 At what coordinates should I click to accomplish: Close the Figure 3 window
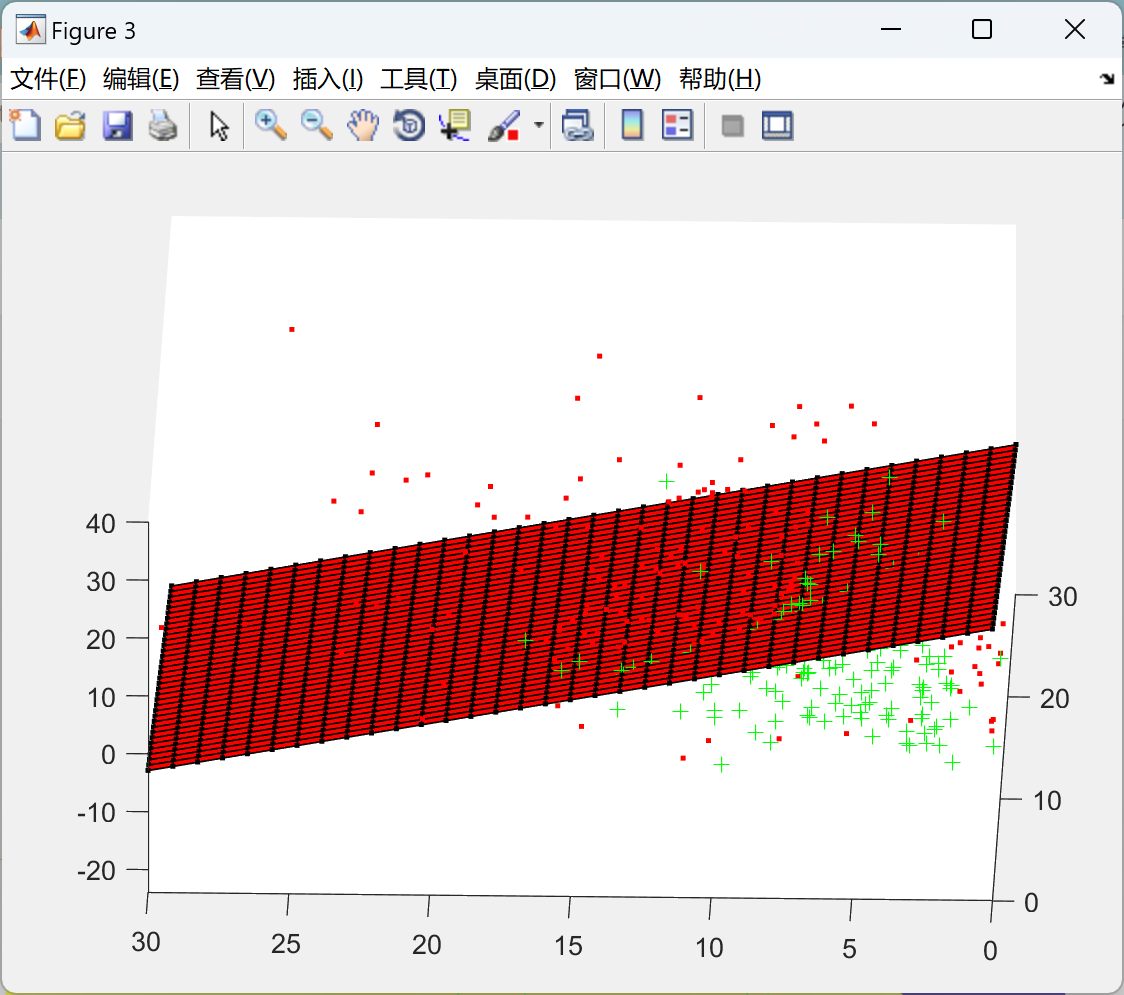[x=1075, y=29]
